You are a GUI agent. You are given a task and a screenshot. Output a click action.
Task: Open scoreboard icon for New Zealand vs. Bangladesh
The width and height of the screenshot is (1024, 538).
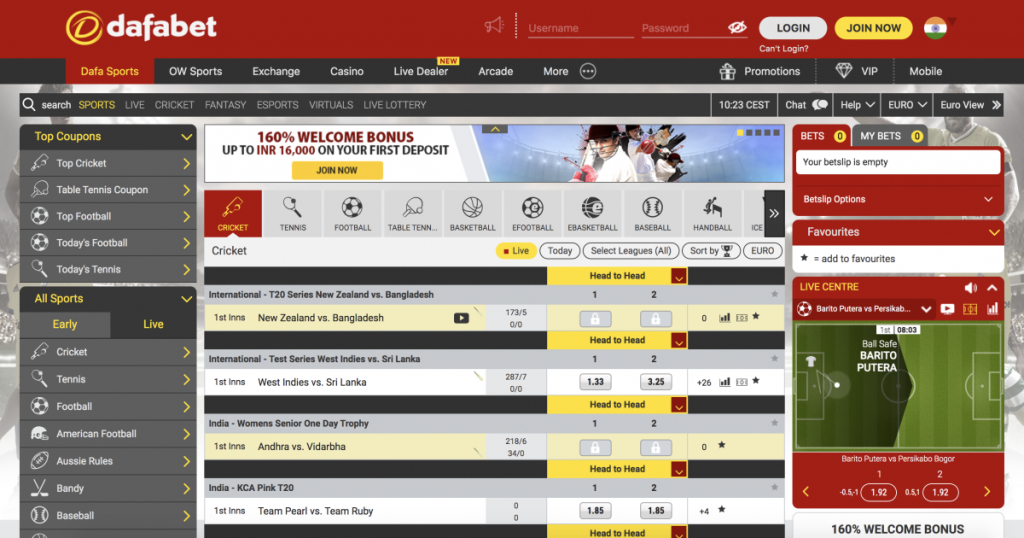pos(742,318)
